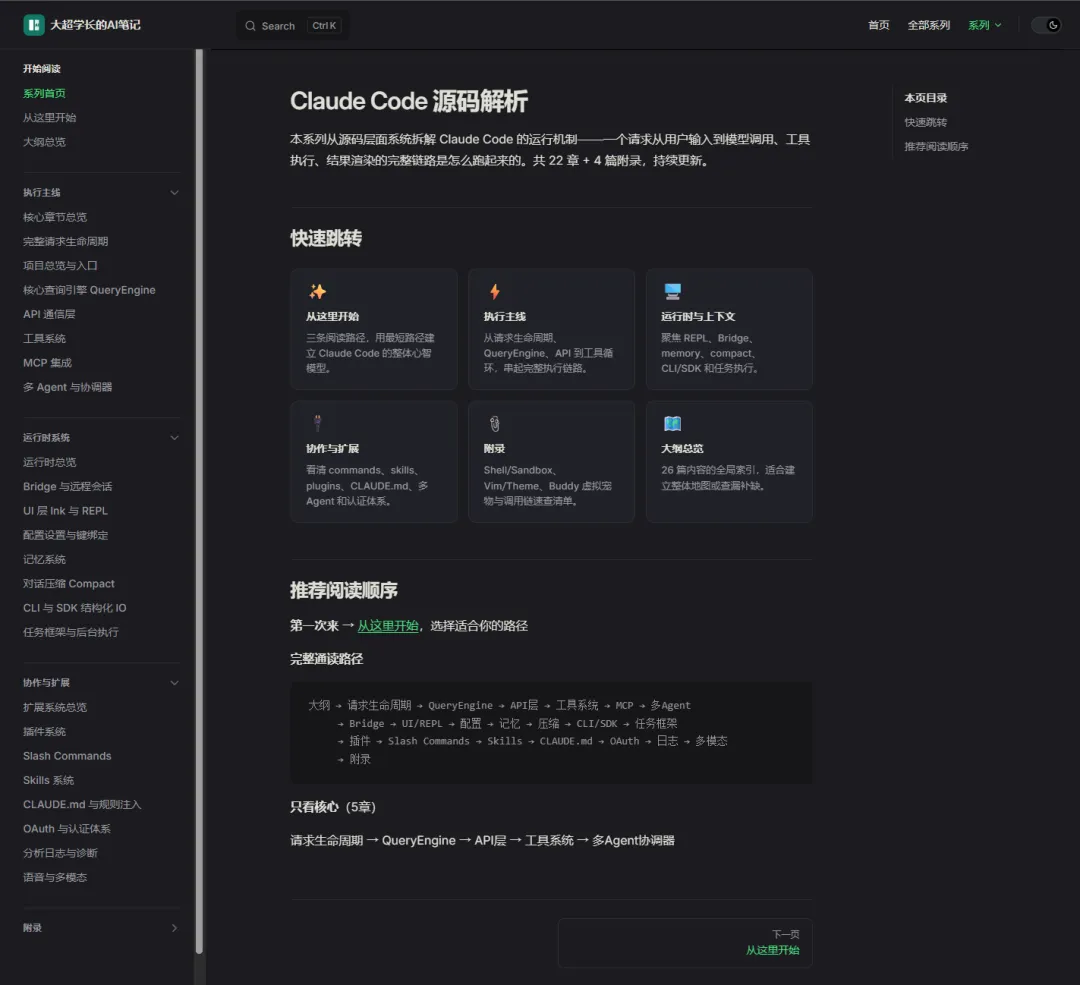This screenshot has width=1080, height=985.
Task: Click sparkles icon on 从这里开始 card
Action: point(317,291)
